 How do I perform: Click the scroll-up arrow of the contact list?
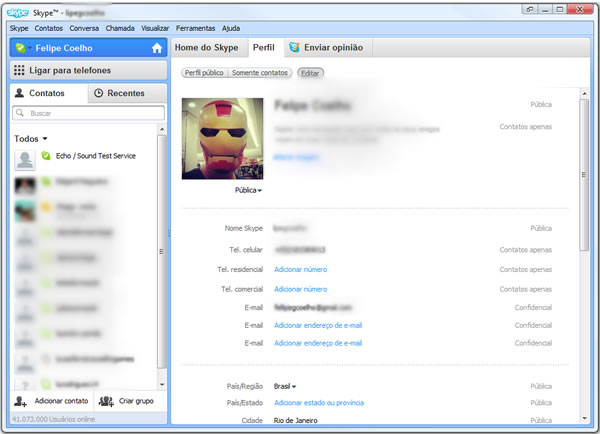click(162, 129)
